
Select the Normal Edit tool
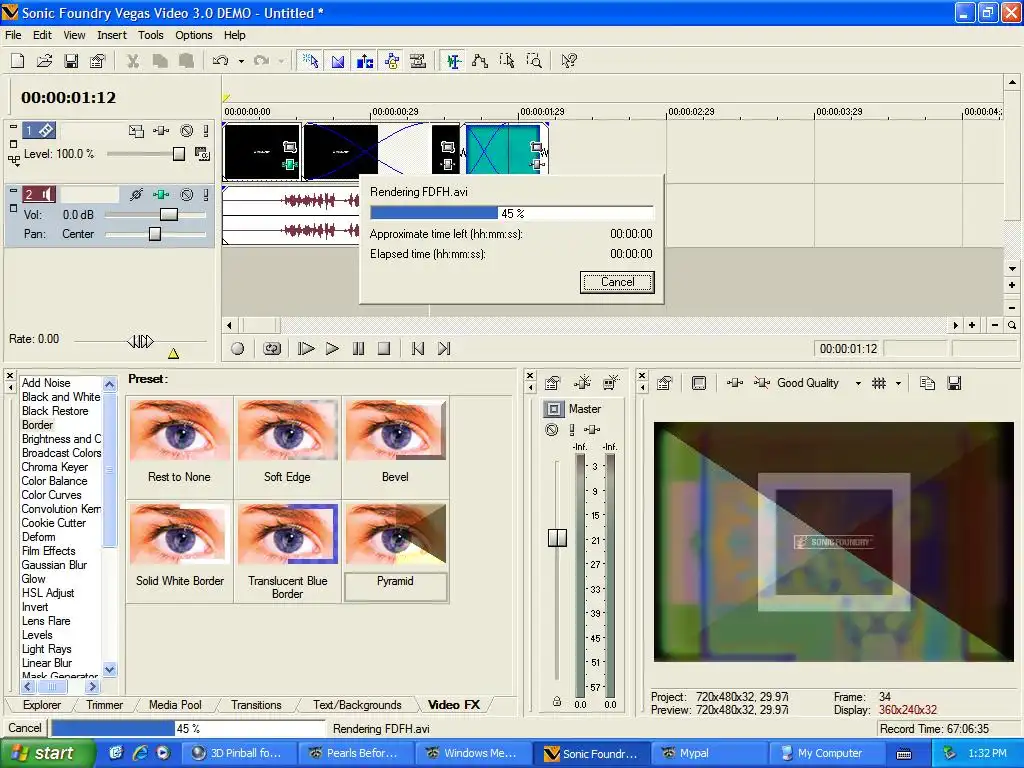[x=453, y=61]
